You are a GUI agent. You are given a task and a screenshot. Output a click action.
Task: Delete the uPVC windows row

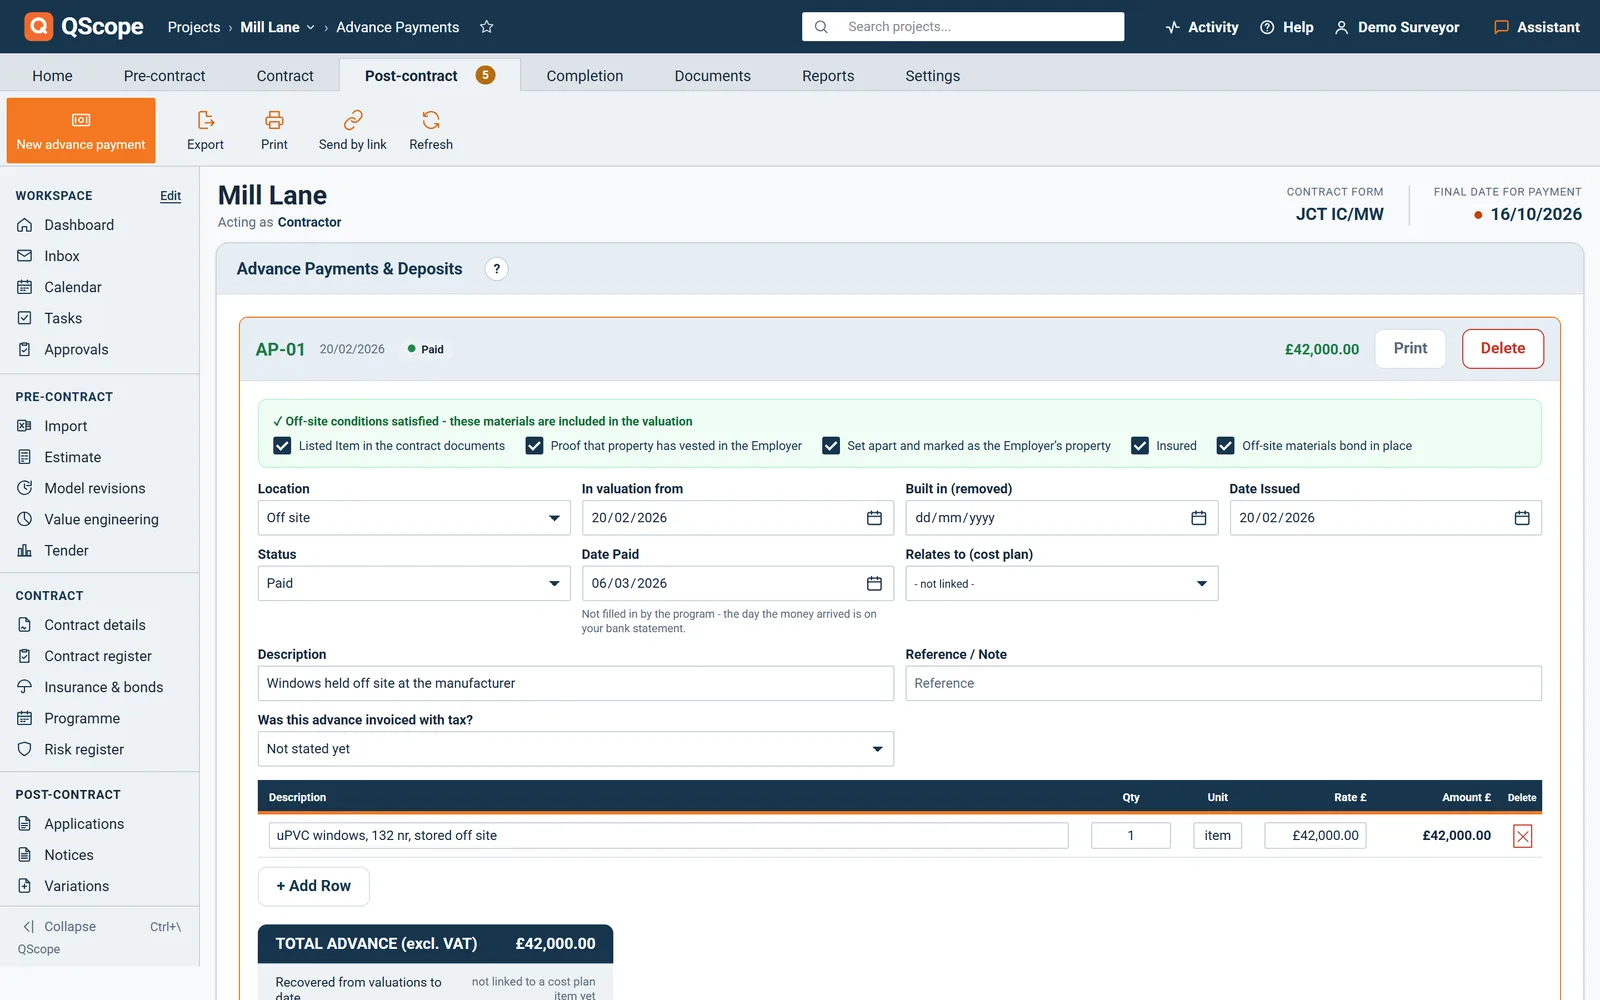pos(1522,836)
